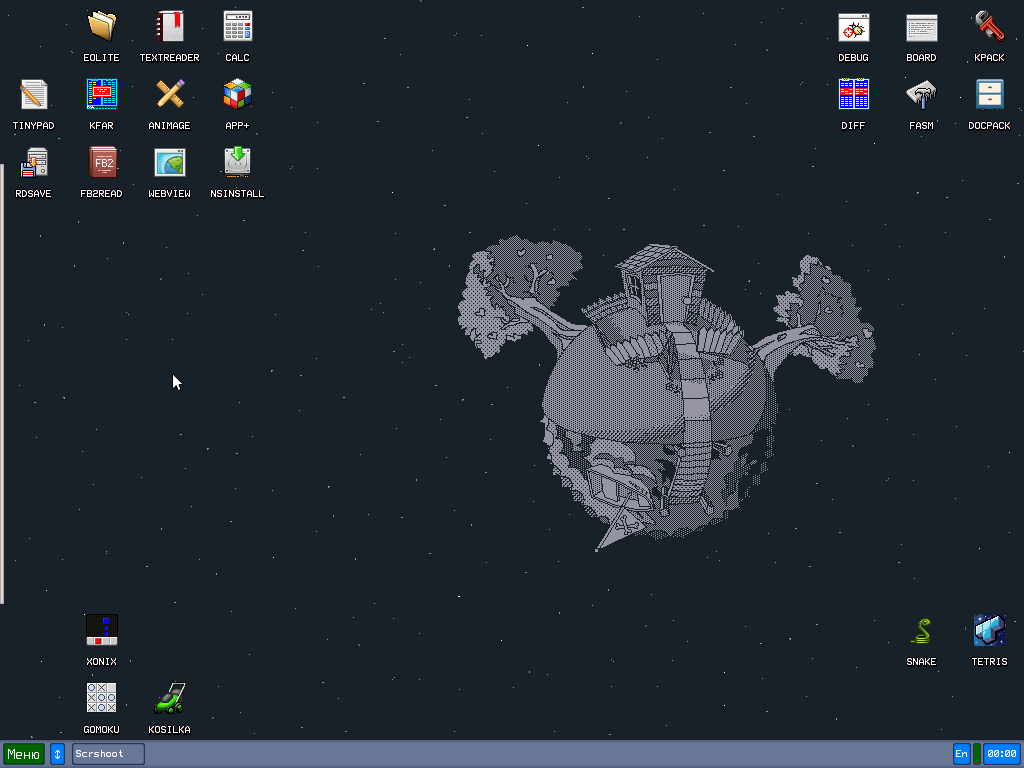Open the CALC calculator icon
Image resolution: width=1024 pixels, height=768 pixels.
click(x=237, y=27)
